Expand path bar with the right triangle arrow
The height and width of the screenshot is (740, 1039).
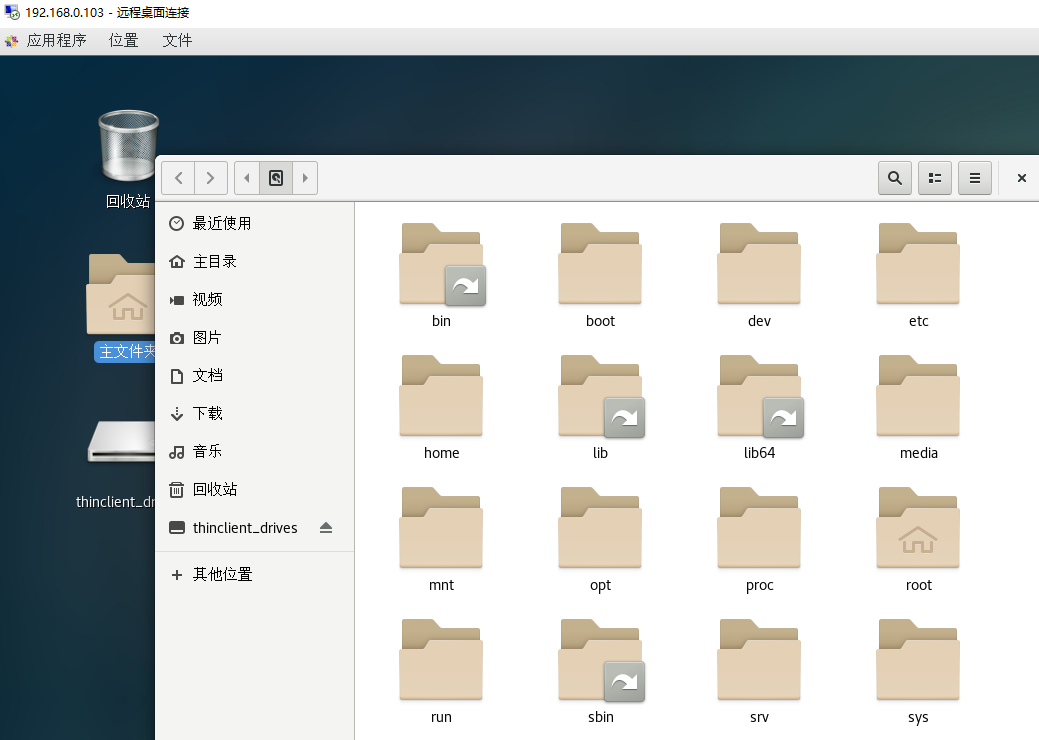click(304, 178)
